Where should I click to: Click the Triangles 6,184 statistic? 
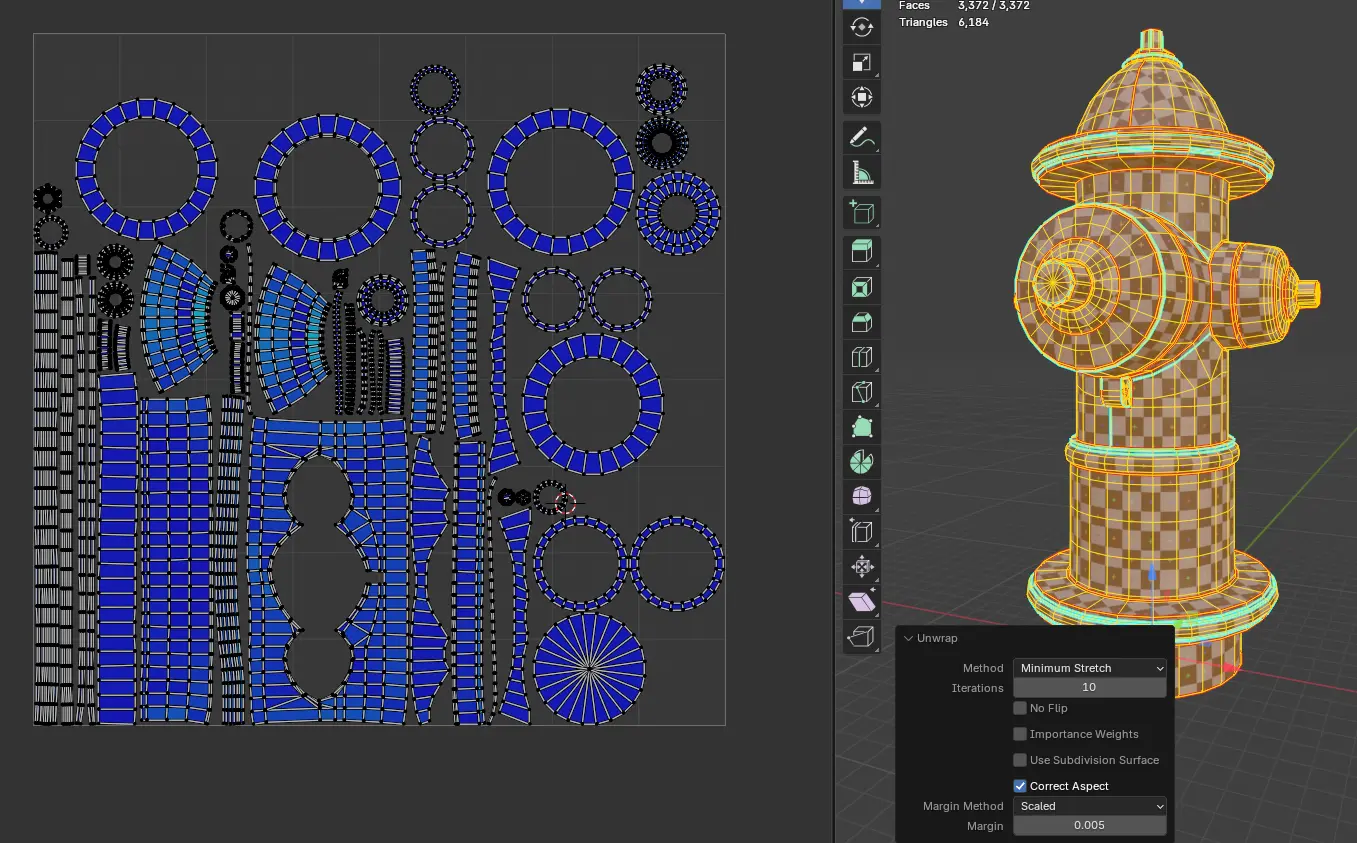tap(944, 22)
